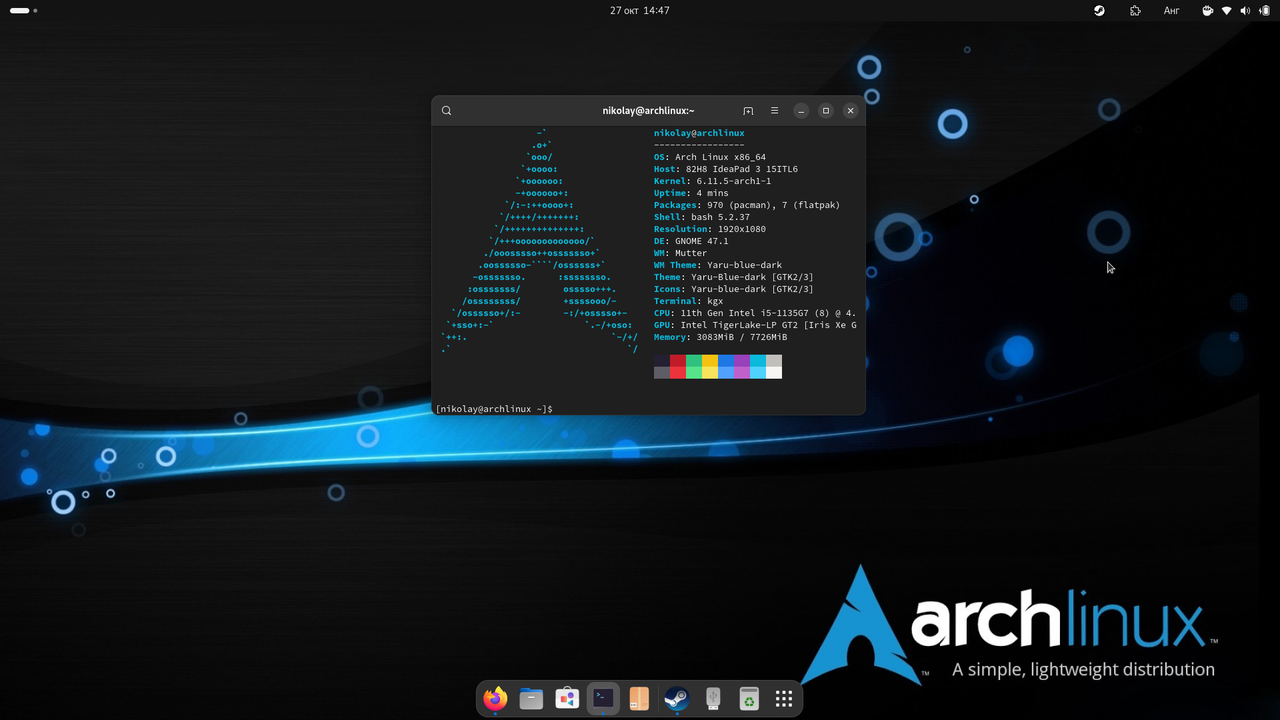Click the Memory value '3083MiB / 7726MiB'
The width and height of the screenshot is (1280, 720).
click(742, 337)
